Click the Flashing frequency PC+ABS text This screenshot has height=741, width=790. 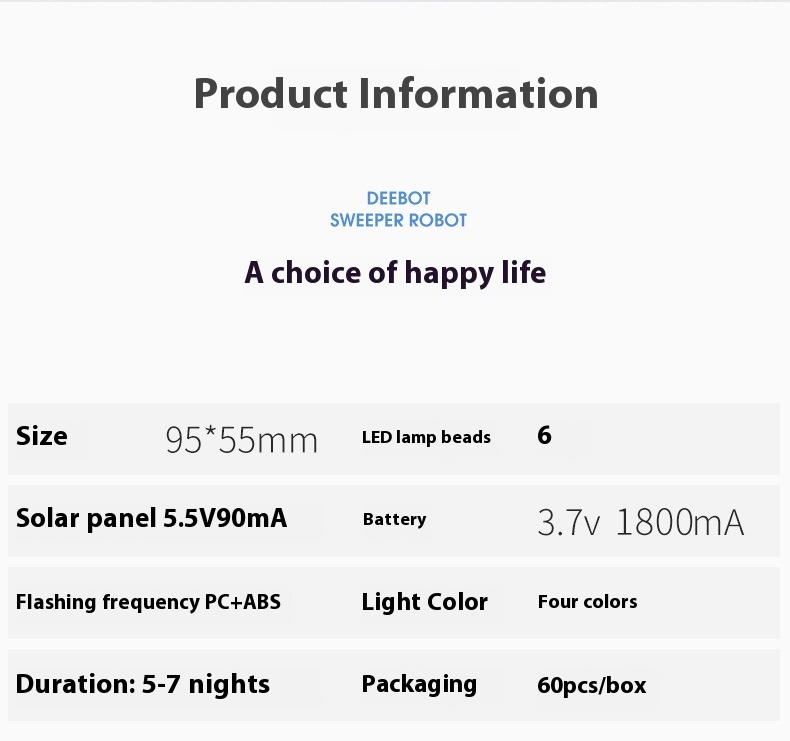pyautogui.click(x=148, y=602)
